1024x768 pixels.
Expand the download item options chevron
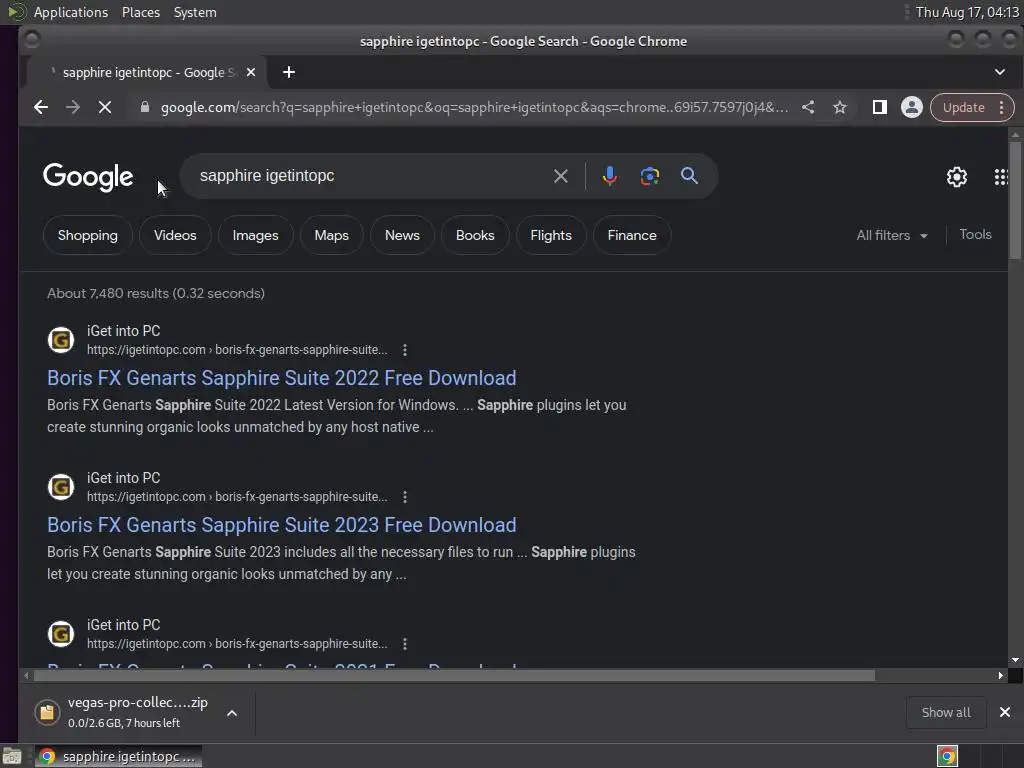pos(232,712)
